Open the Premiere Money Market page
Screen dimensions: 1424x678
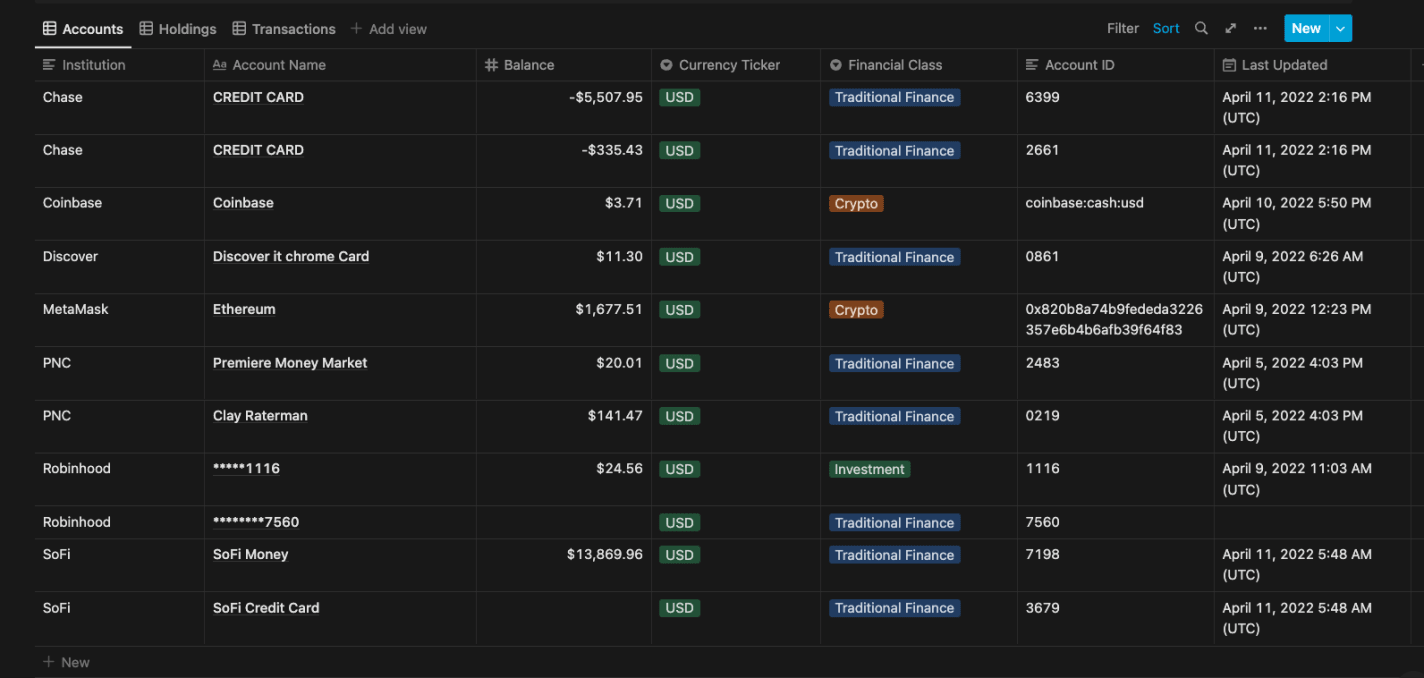pyautogui.click(x=290, y=363)
